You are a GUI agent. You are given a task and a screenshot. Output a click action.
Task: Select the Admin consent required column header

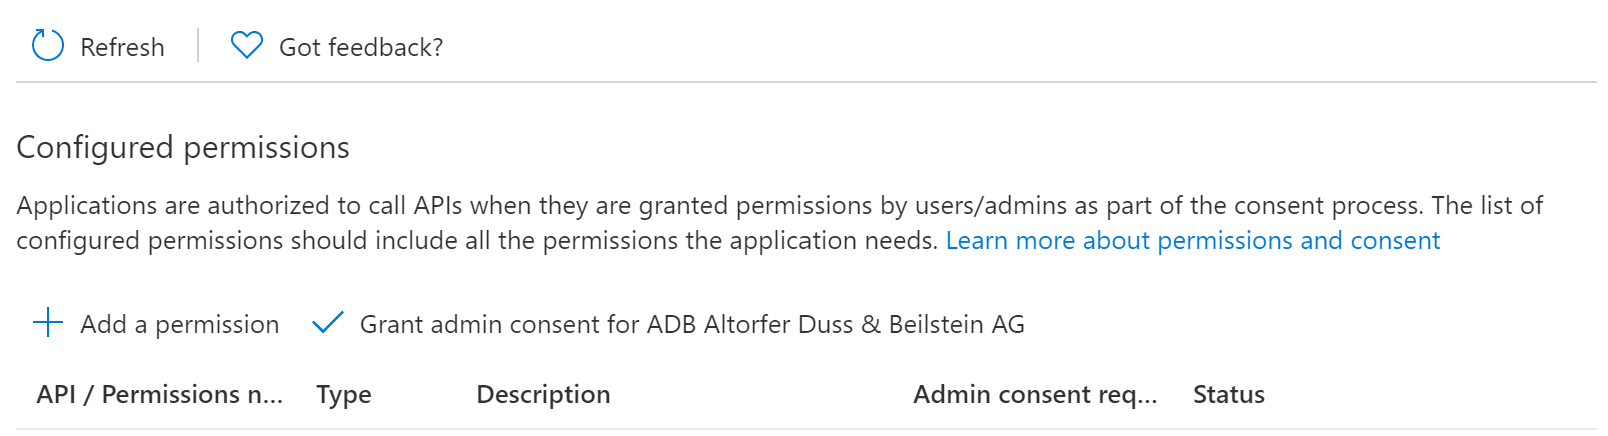[1035, 394]
